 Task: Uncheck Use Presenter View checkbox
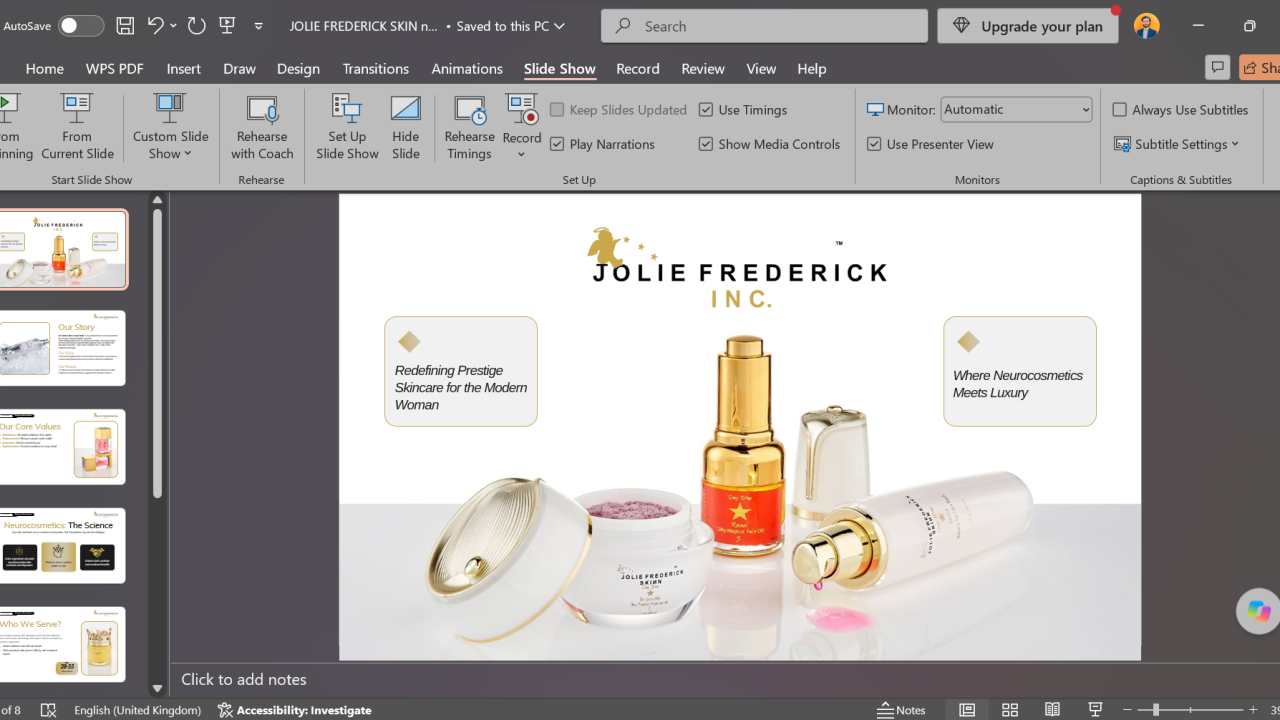pos(874,144)
